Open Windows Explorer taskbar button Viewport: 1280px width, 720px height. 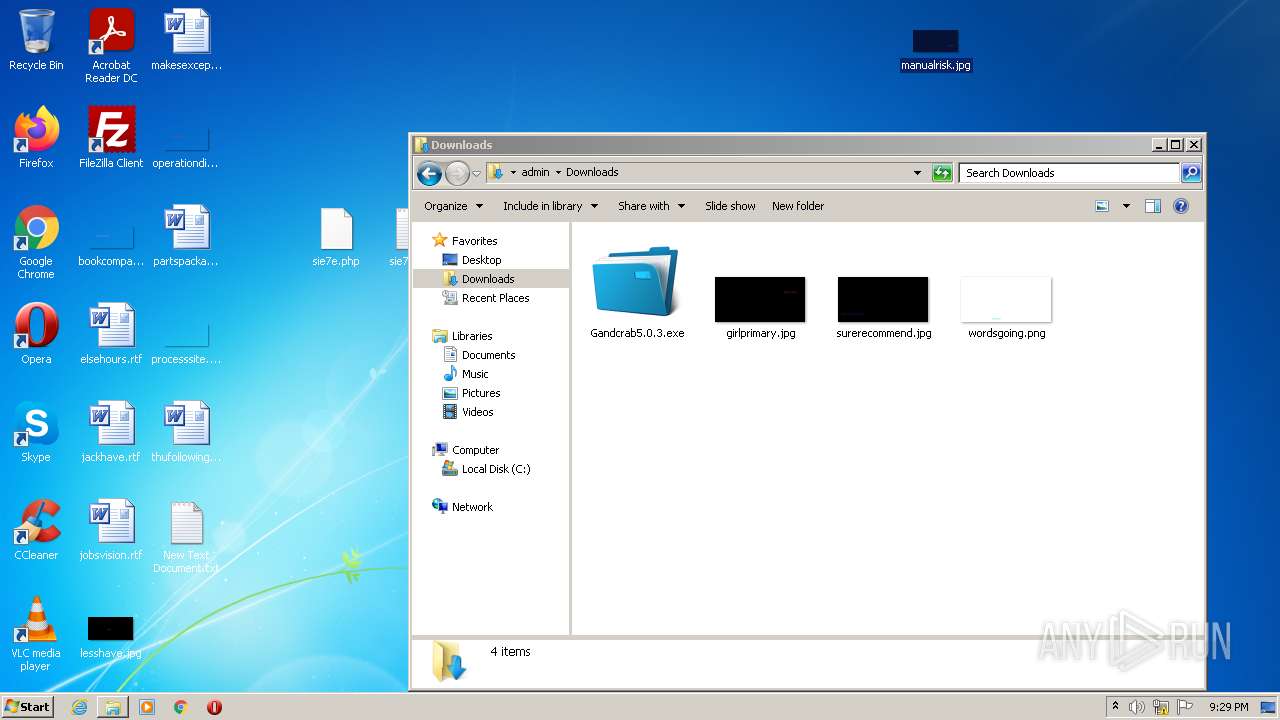pos(113,707)
